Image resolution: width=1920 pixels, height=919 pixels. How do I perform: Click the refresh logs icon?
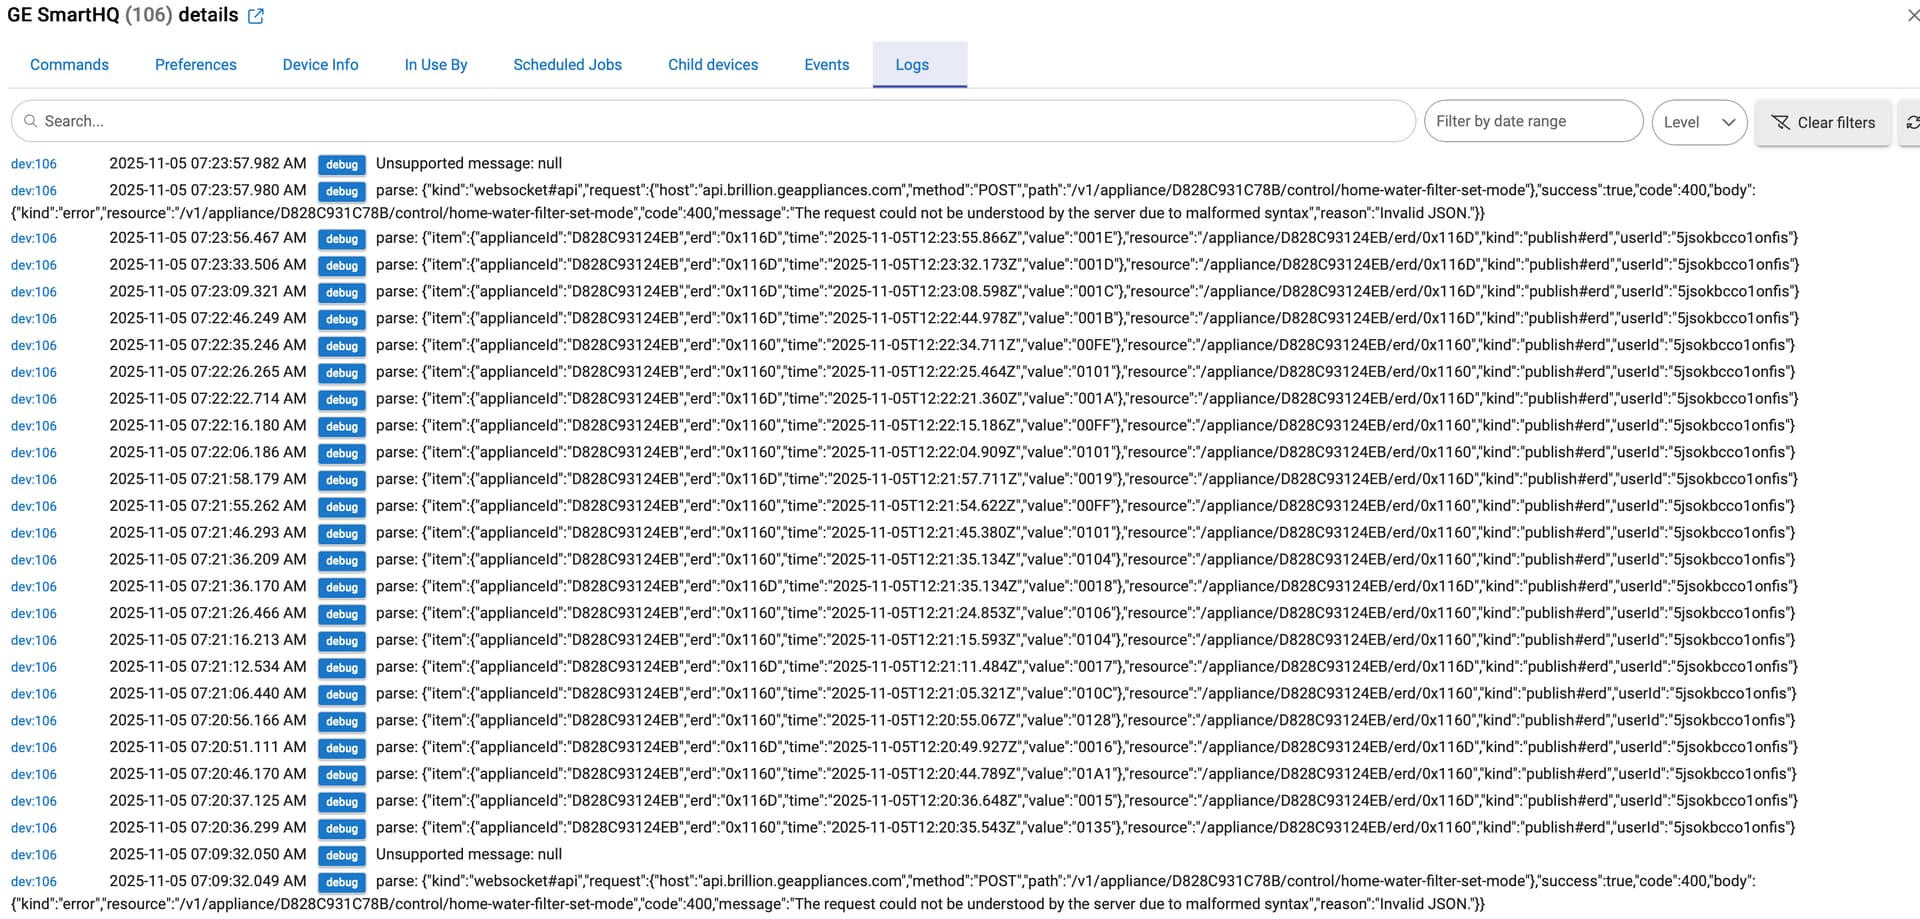[x=1911, y=122]
